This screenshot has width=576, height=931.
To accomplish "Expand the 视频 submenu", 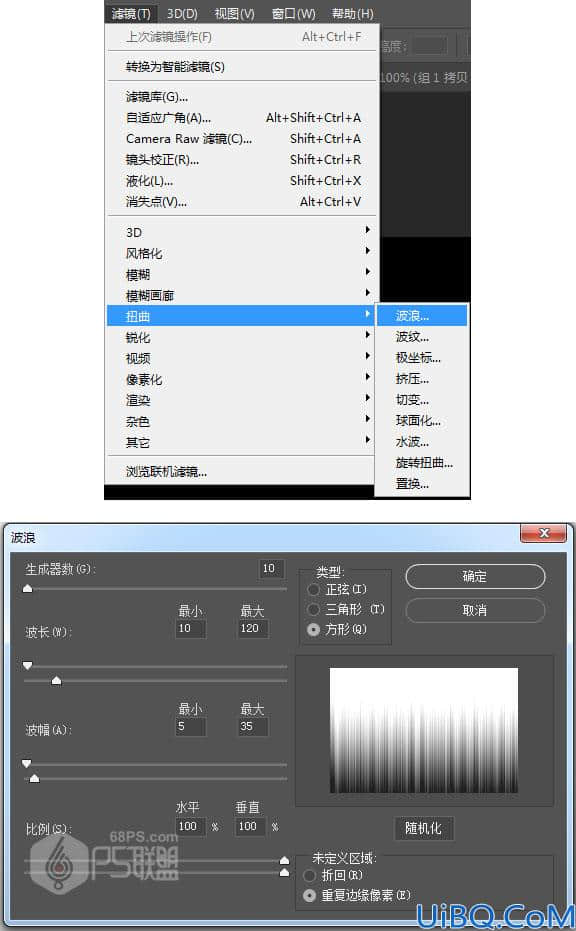I will (x=242, y=358).
